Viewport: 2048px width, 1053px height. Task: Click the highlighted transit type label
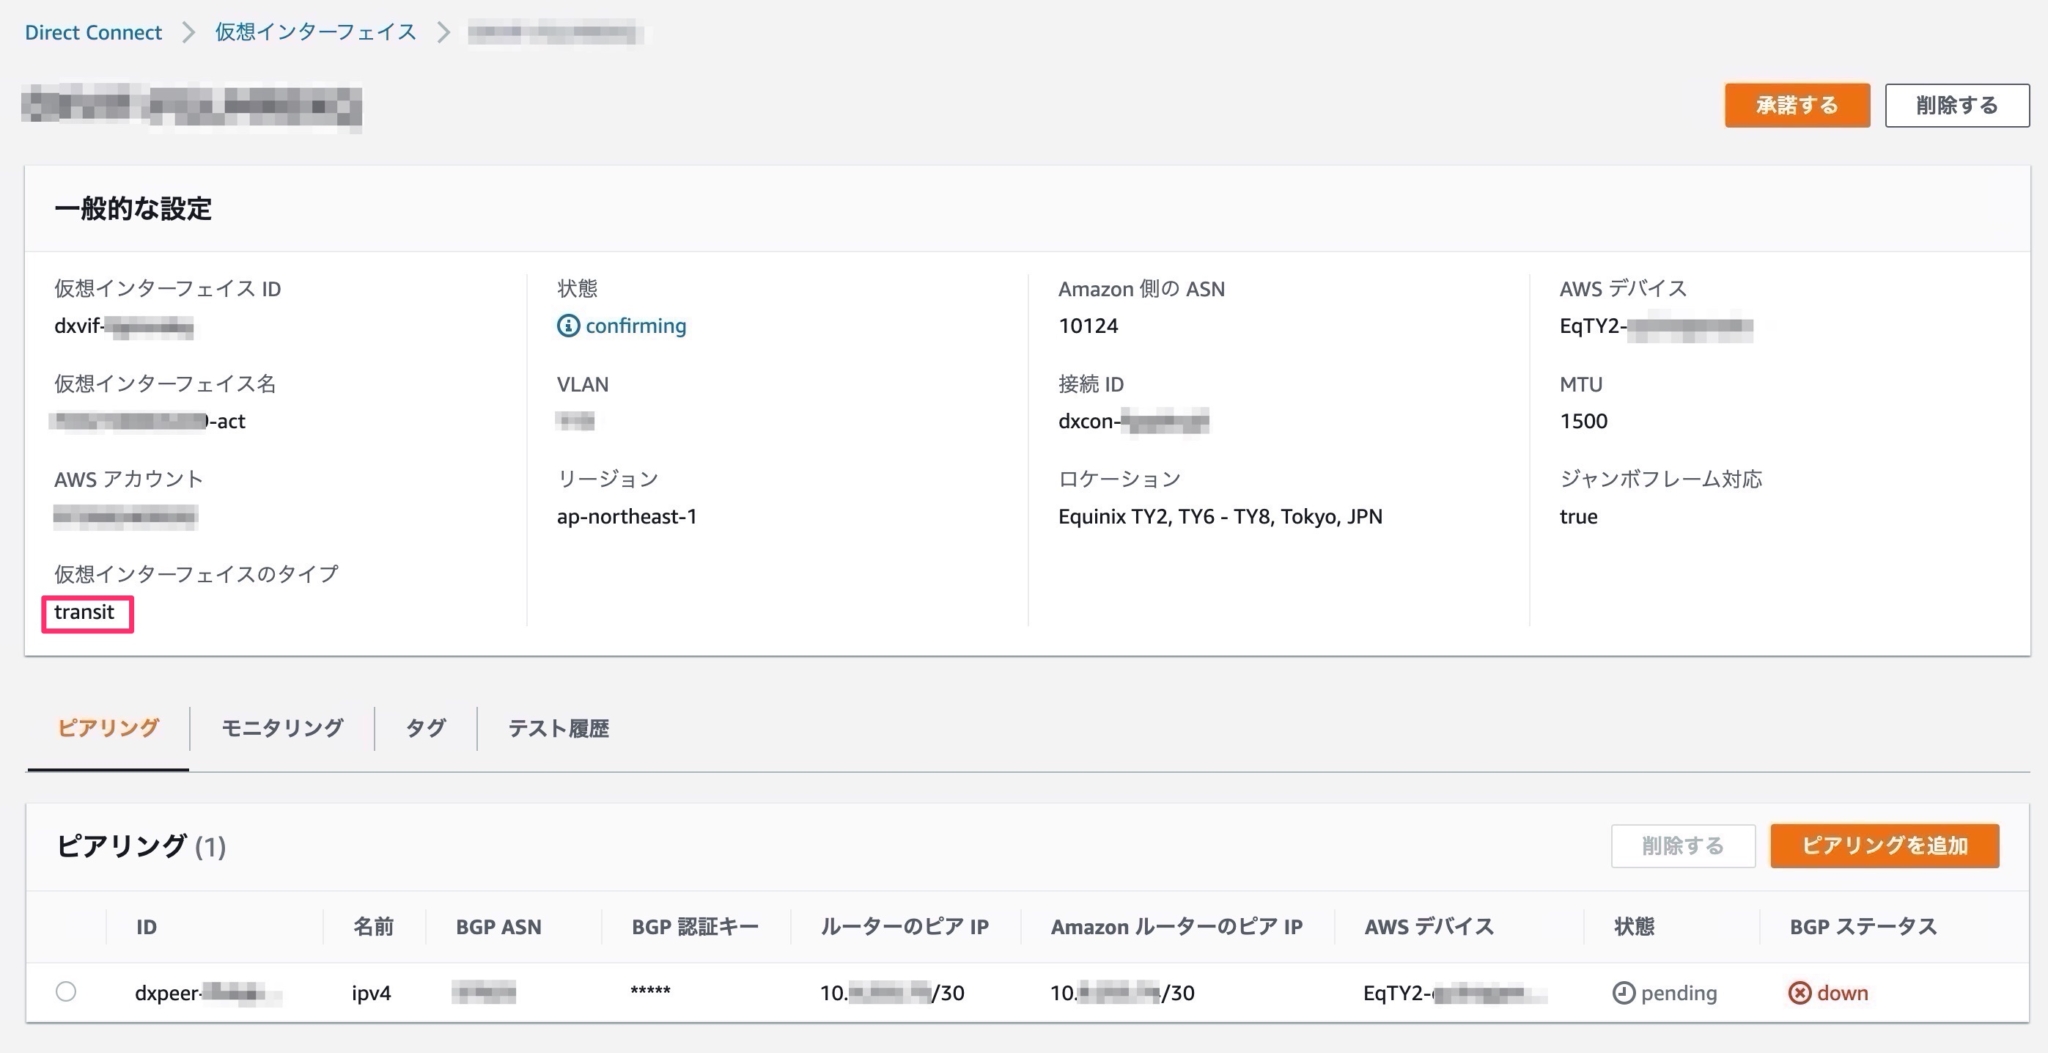tap(86, 611)
